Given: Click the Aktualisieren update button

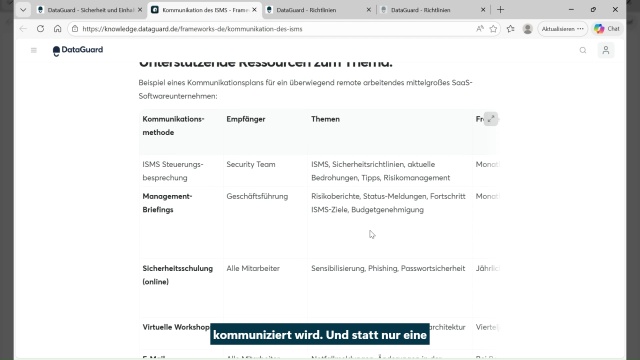Looking at the screenshot, I should (x=562, y=29).
